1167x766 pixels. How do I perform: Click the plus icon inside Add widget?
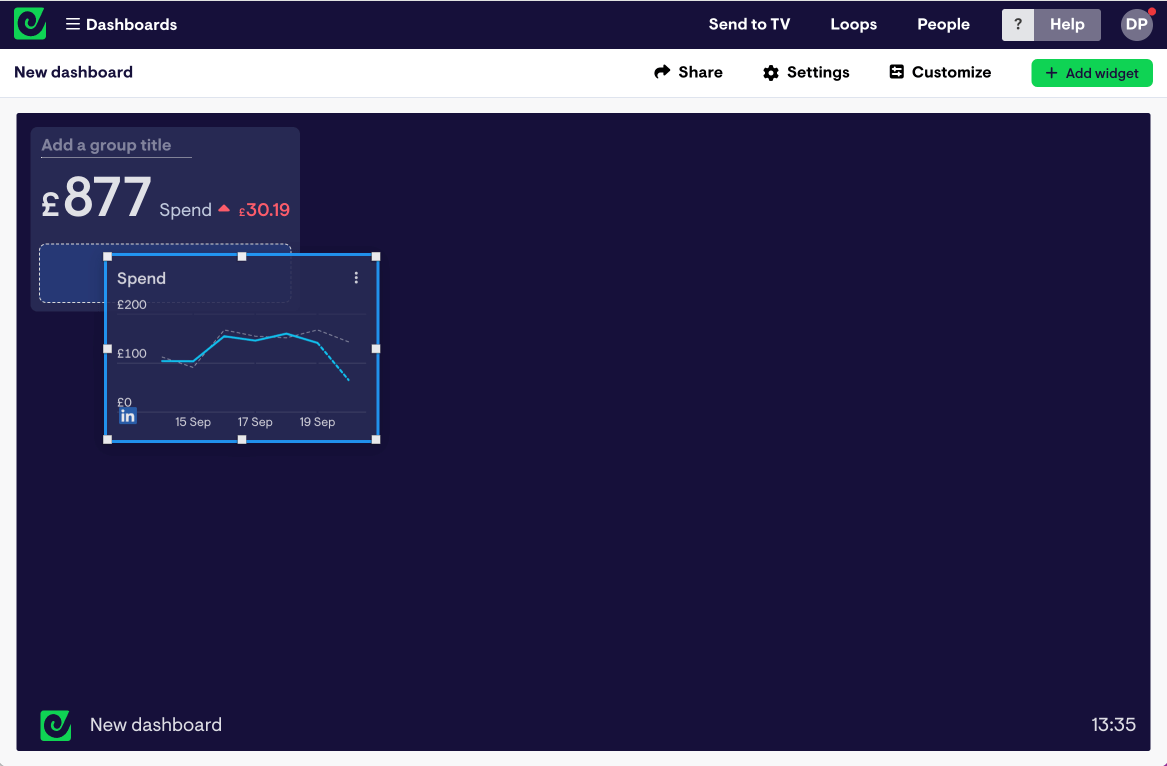coord(1054,72)
